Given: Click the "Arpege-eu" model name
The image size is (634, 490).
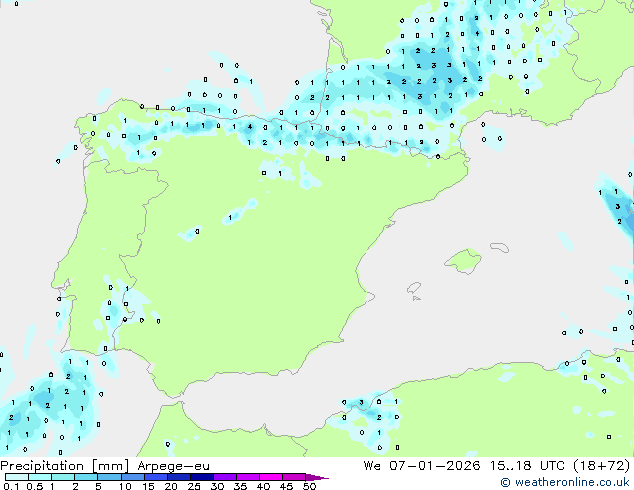Looking at the screenshot, I should (173, 466).
